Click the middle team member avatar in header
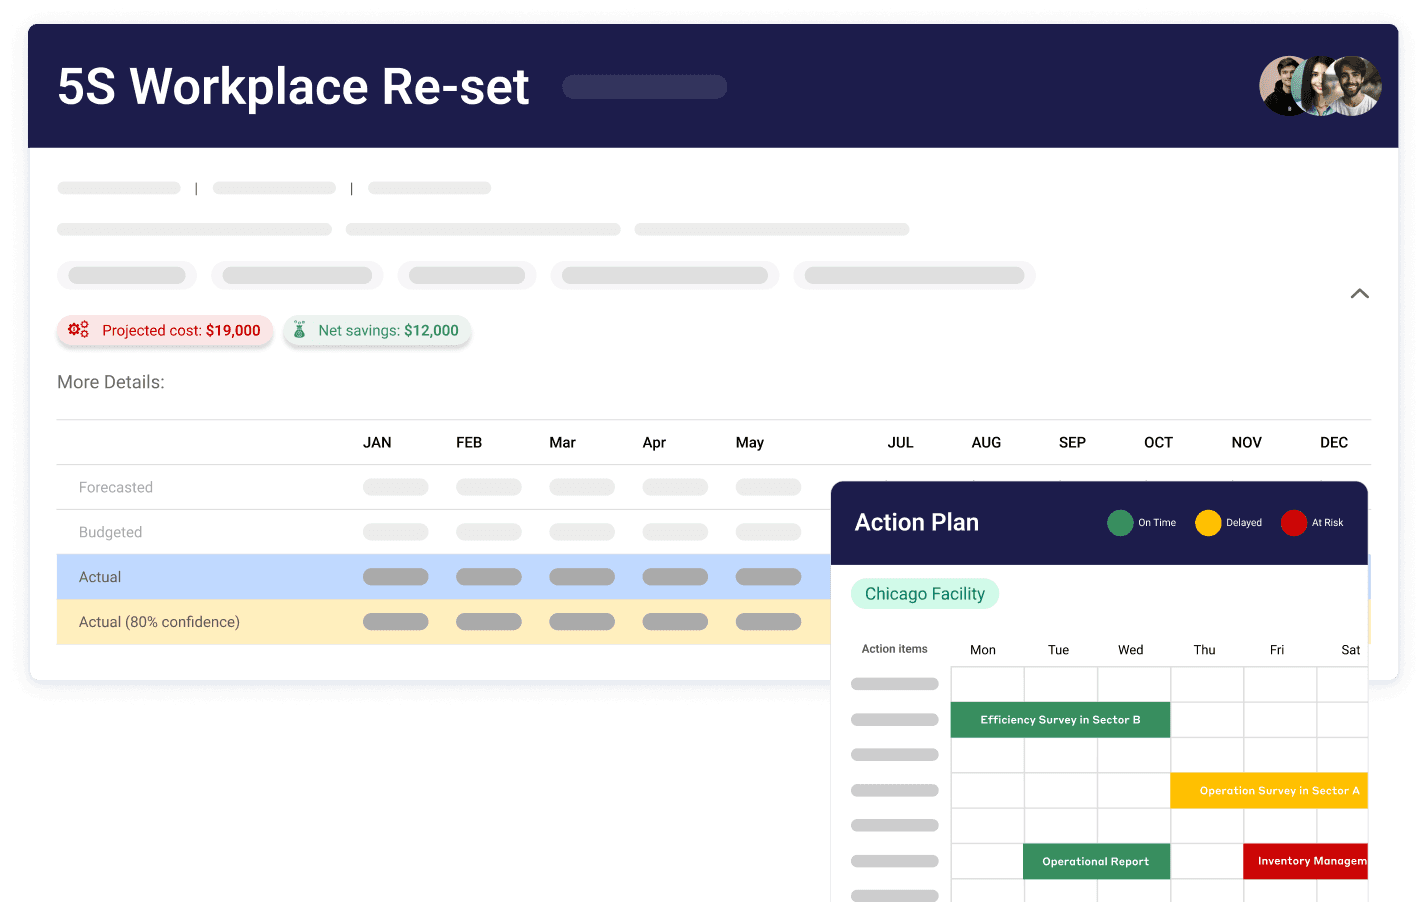This screenshot has width=1426, height=902. [1320, 86]
